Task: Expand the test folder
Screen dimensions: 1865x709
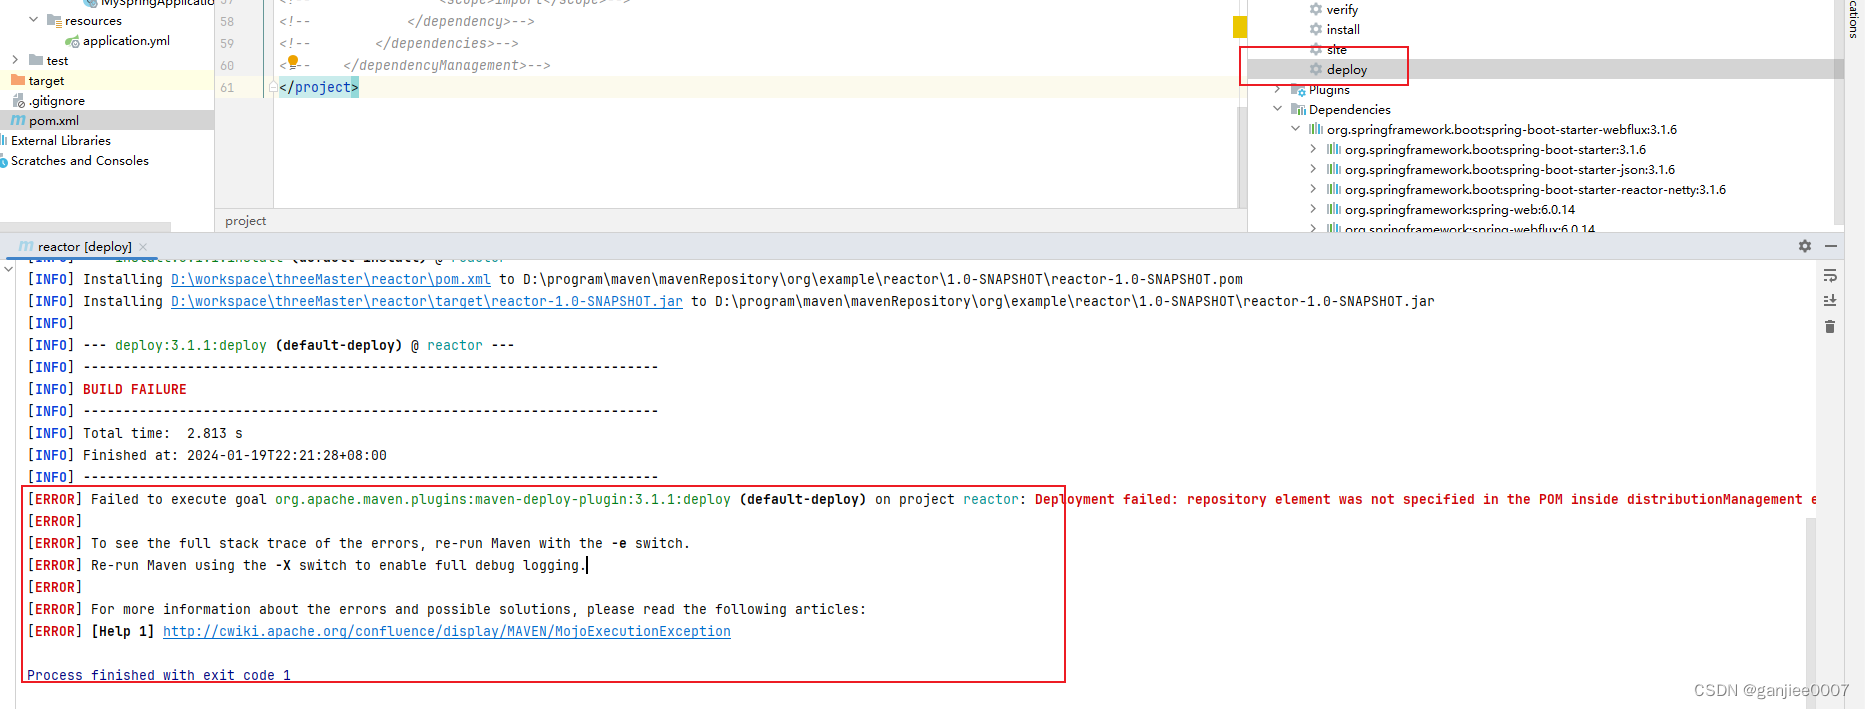Action: click(x=15, y=60)
